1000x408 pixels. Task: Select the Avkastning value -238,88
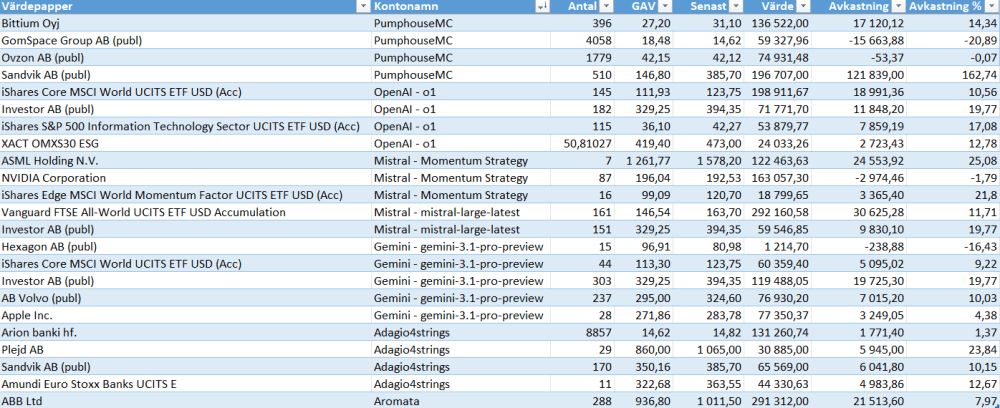point(858,247)
